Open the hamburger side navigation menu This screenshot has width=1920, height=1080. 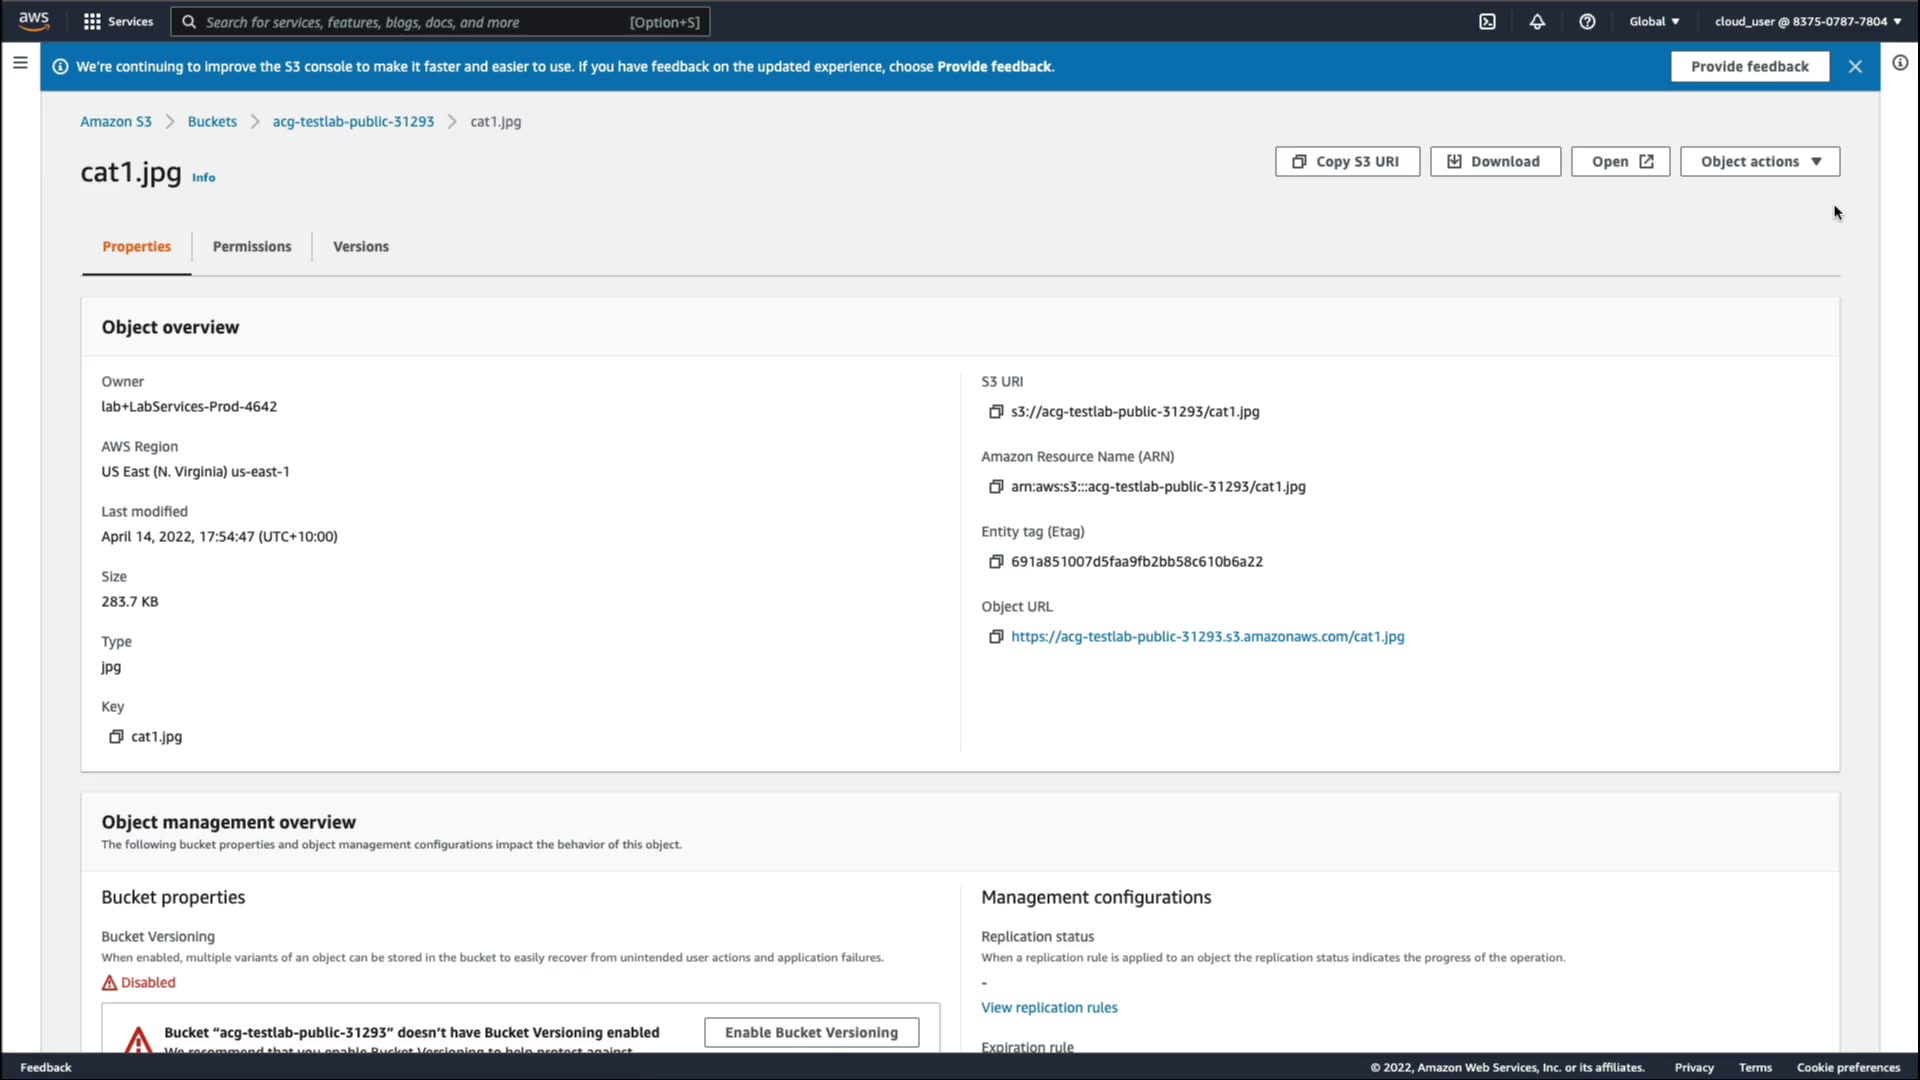(20, 63)
